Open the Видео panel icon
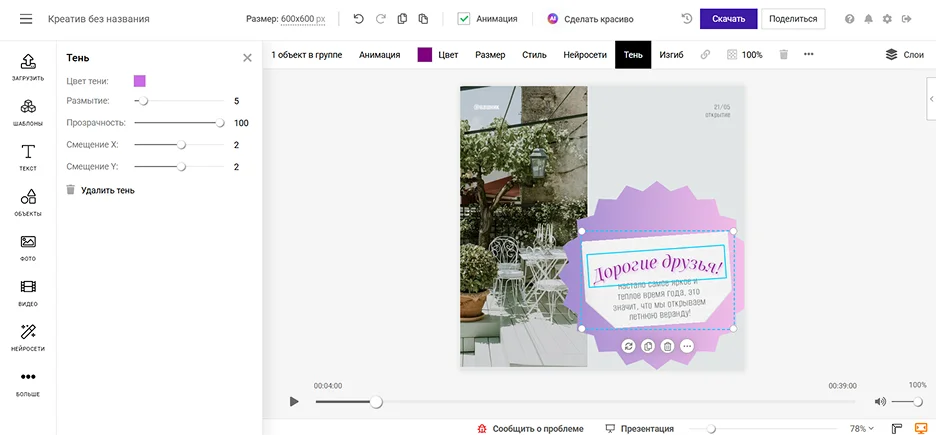 pyautogui.click(x=28, y=292)
